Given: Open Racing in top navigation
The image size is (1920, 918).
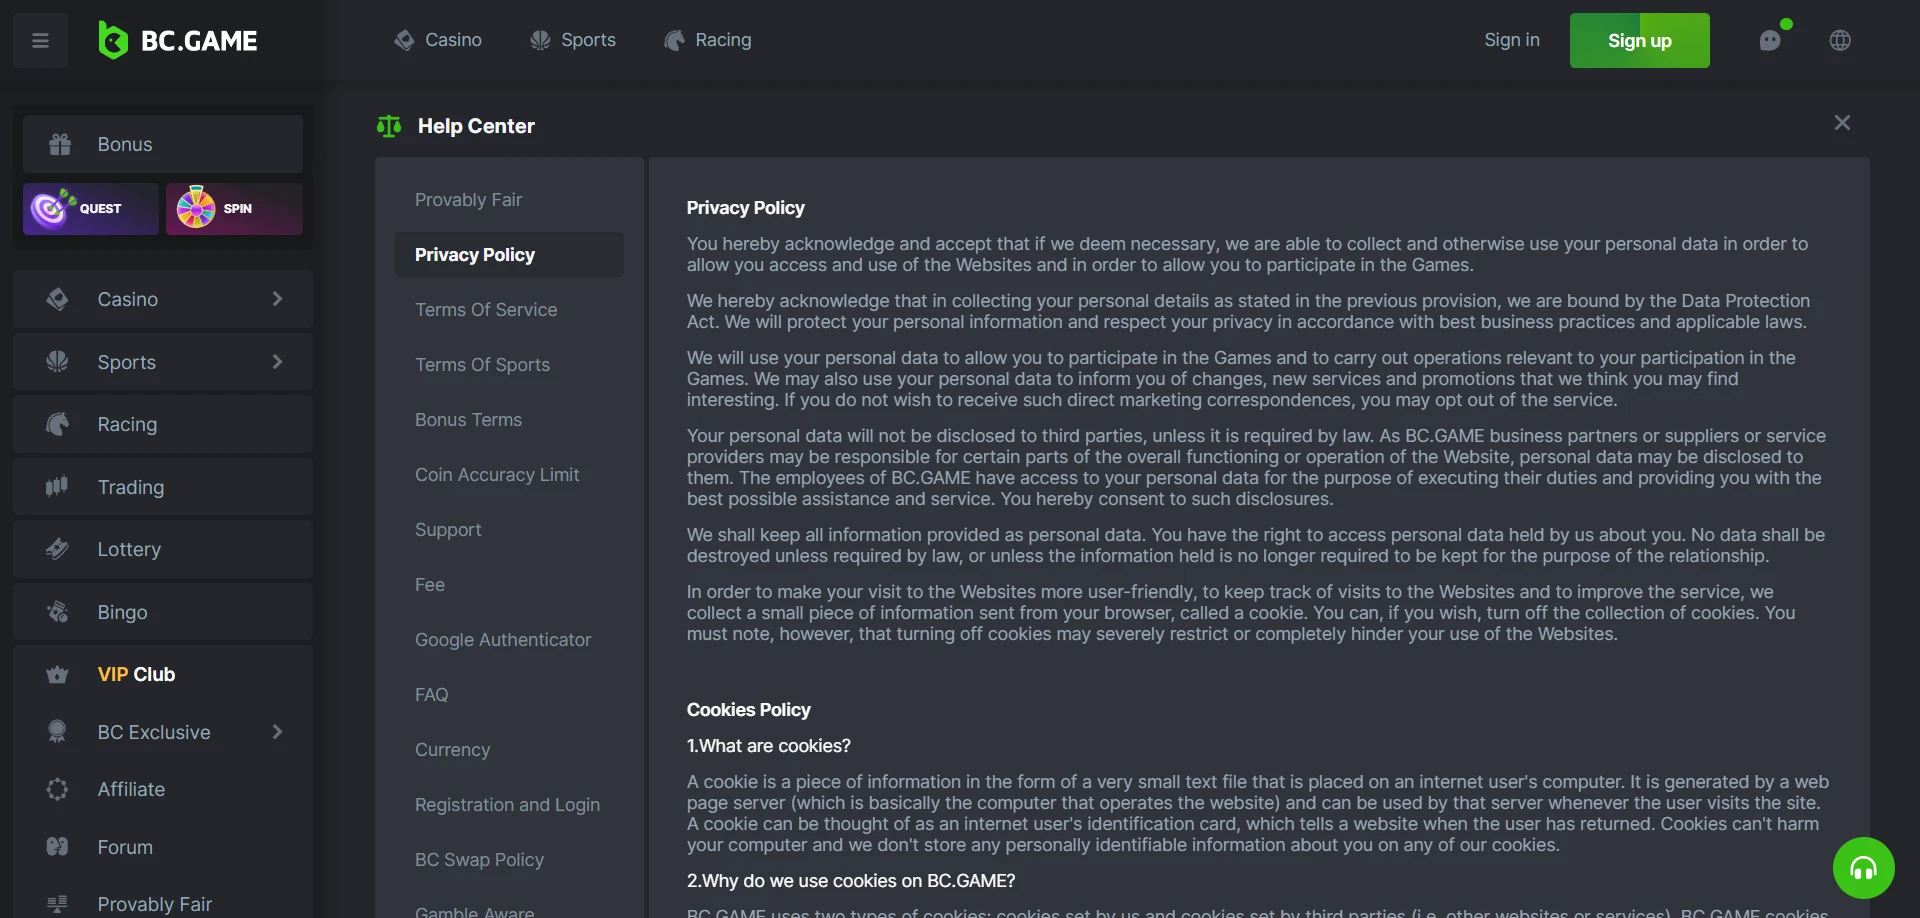Looking at the screenshot, I should pyautogui.click(x=708, y=40).
